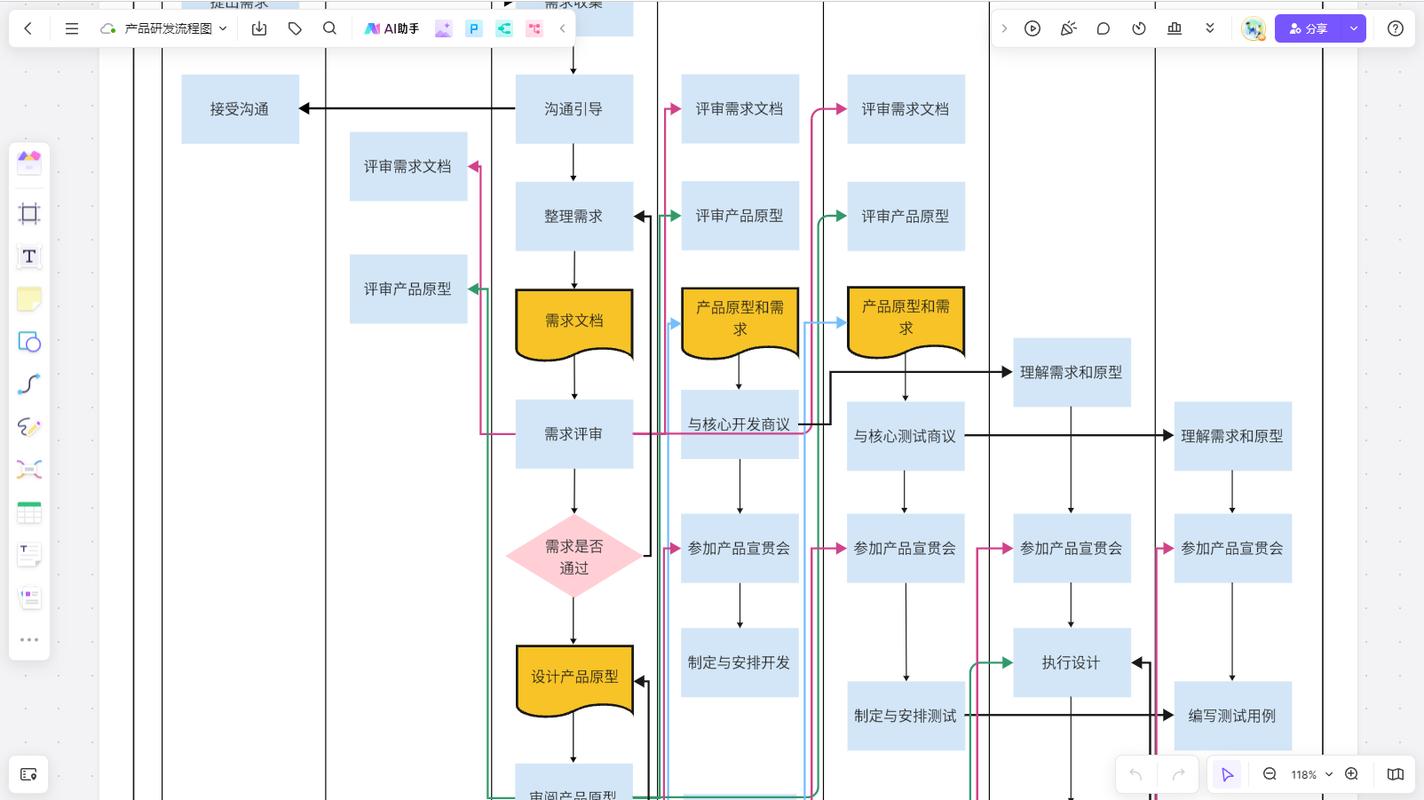The height and width of the screenshot is (800, 1424).
Task: Open more tools via three dots
Action: click(x=29, y=640)
